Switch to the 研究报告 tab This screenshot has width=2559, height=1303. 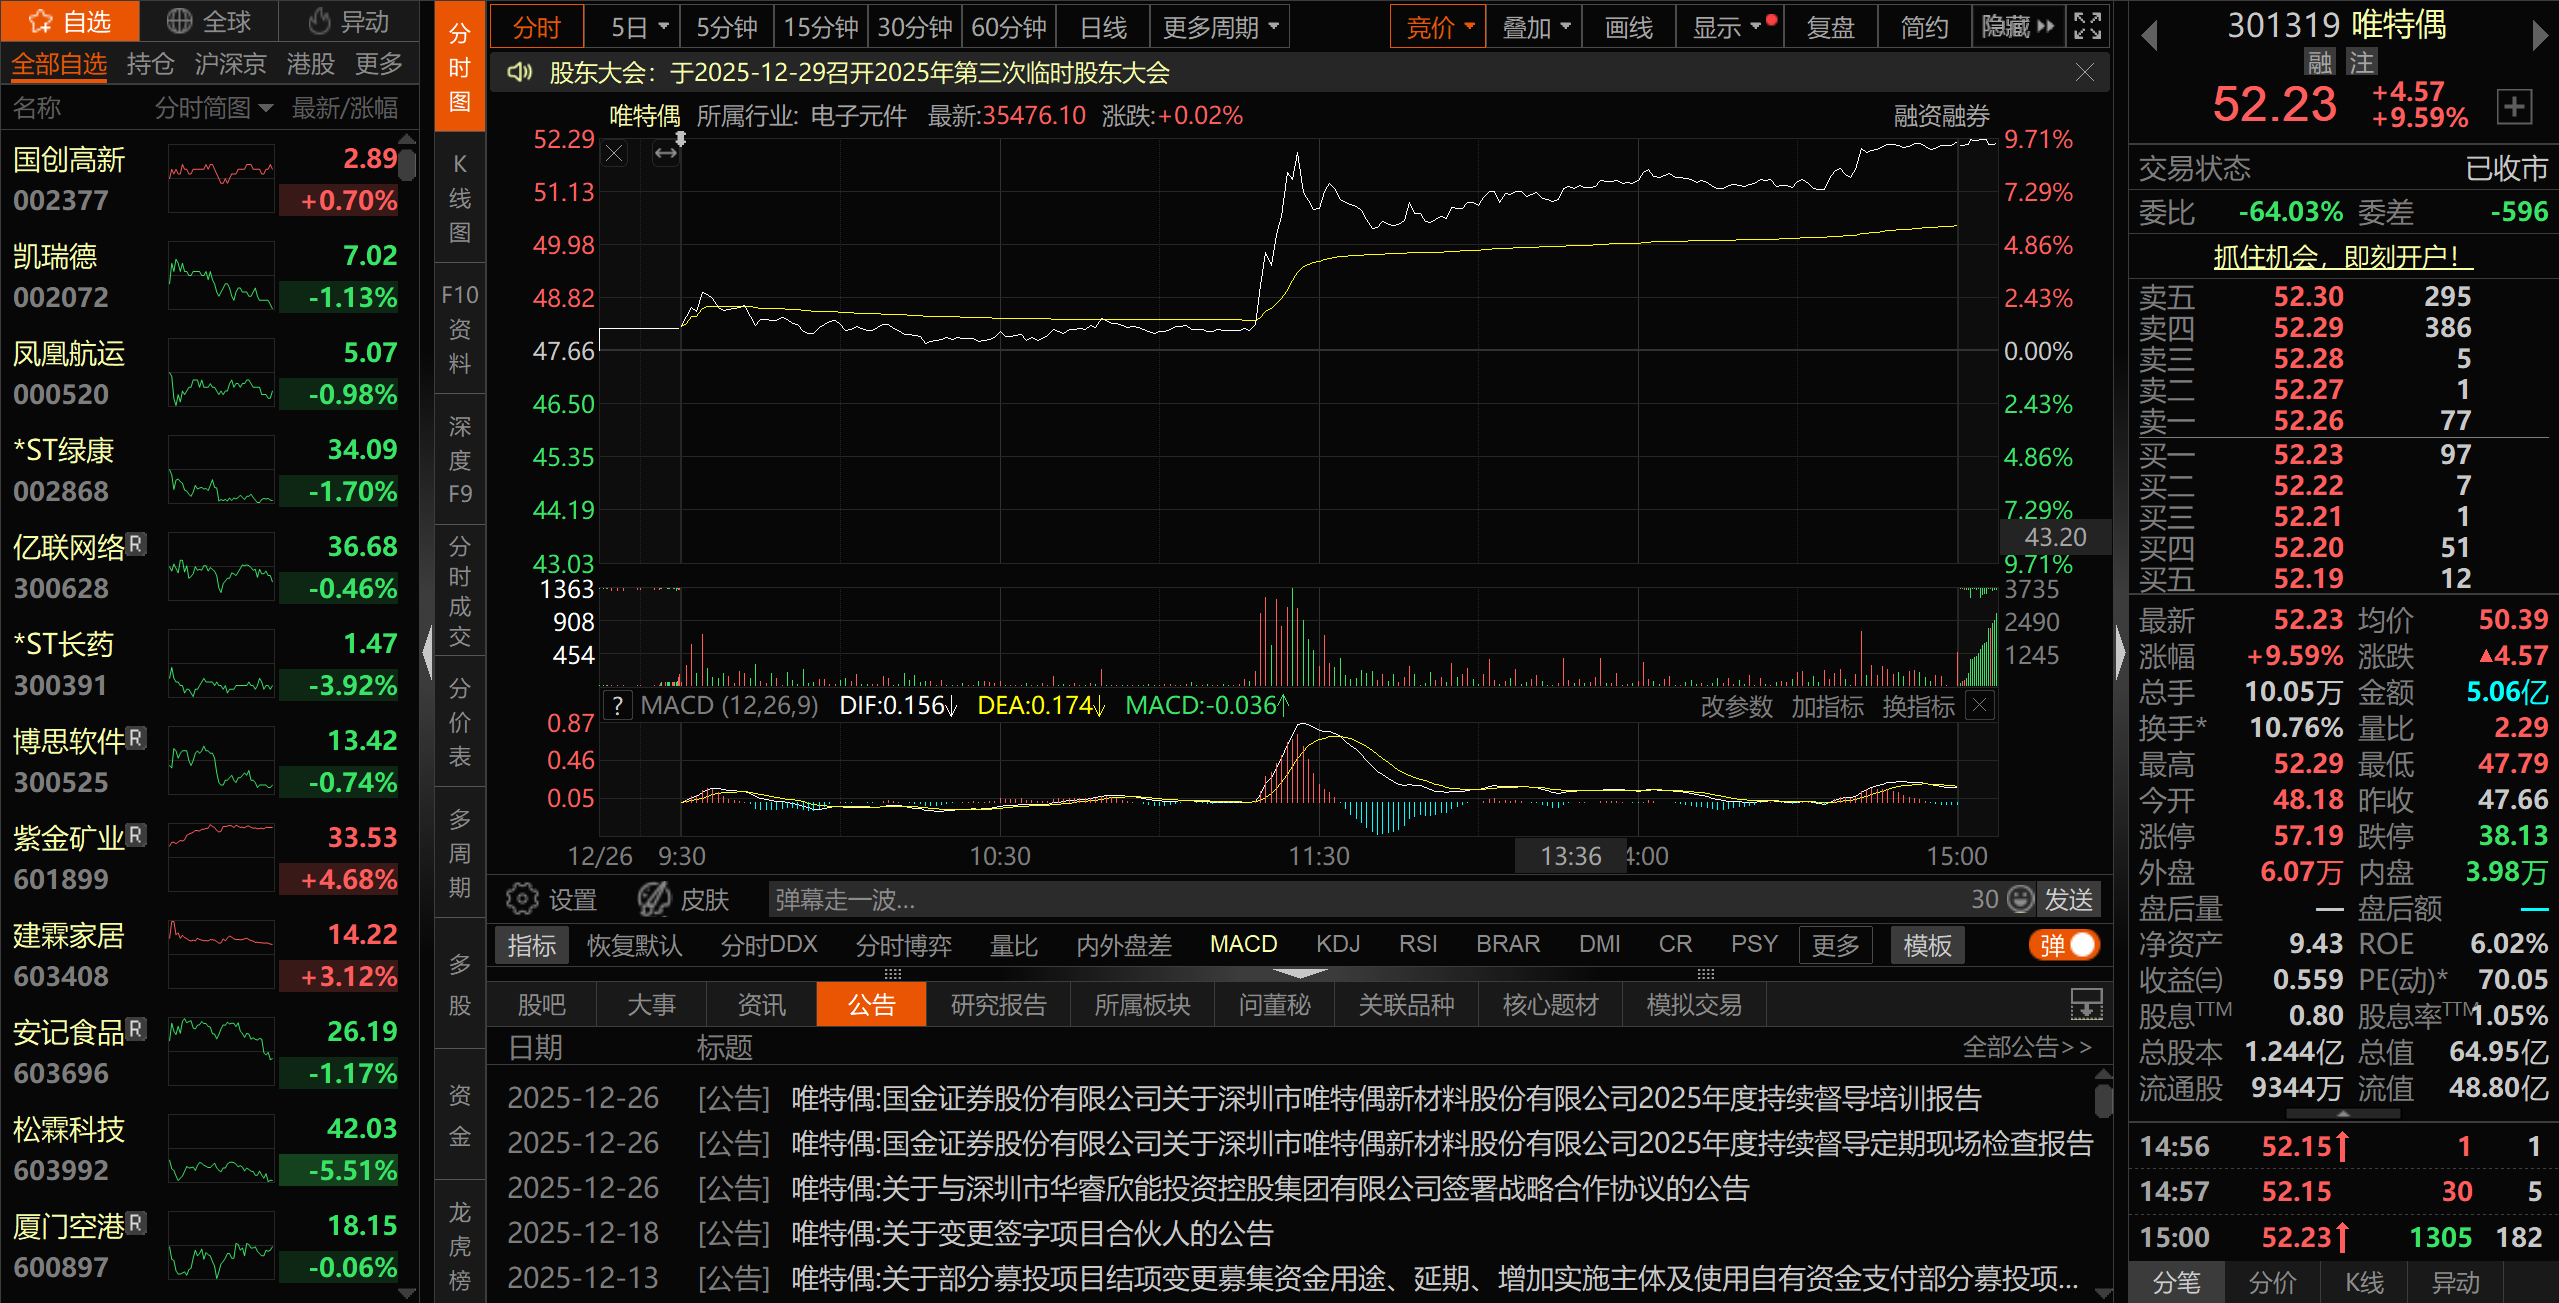997,1005
